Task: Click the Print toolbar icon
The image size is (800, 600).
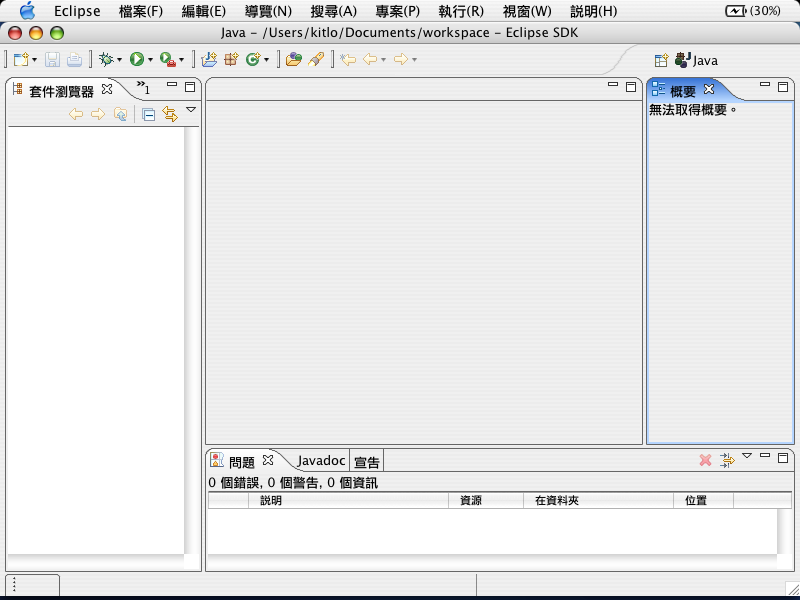Action: tap(74, 60)
